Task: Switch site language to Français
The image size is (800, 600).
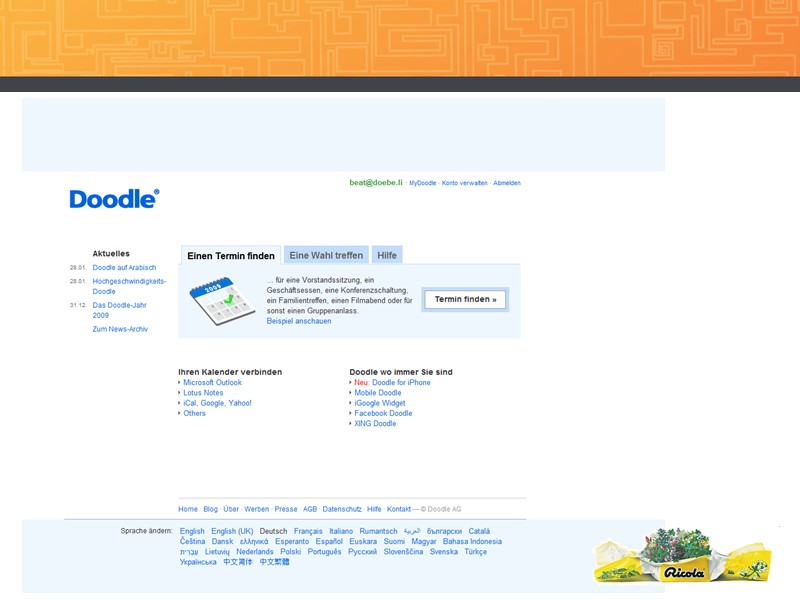Action: coord(308,531)
